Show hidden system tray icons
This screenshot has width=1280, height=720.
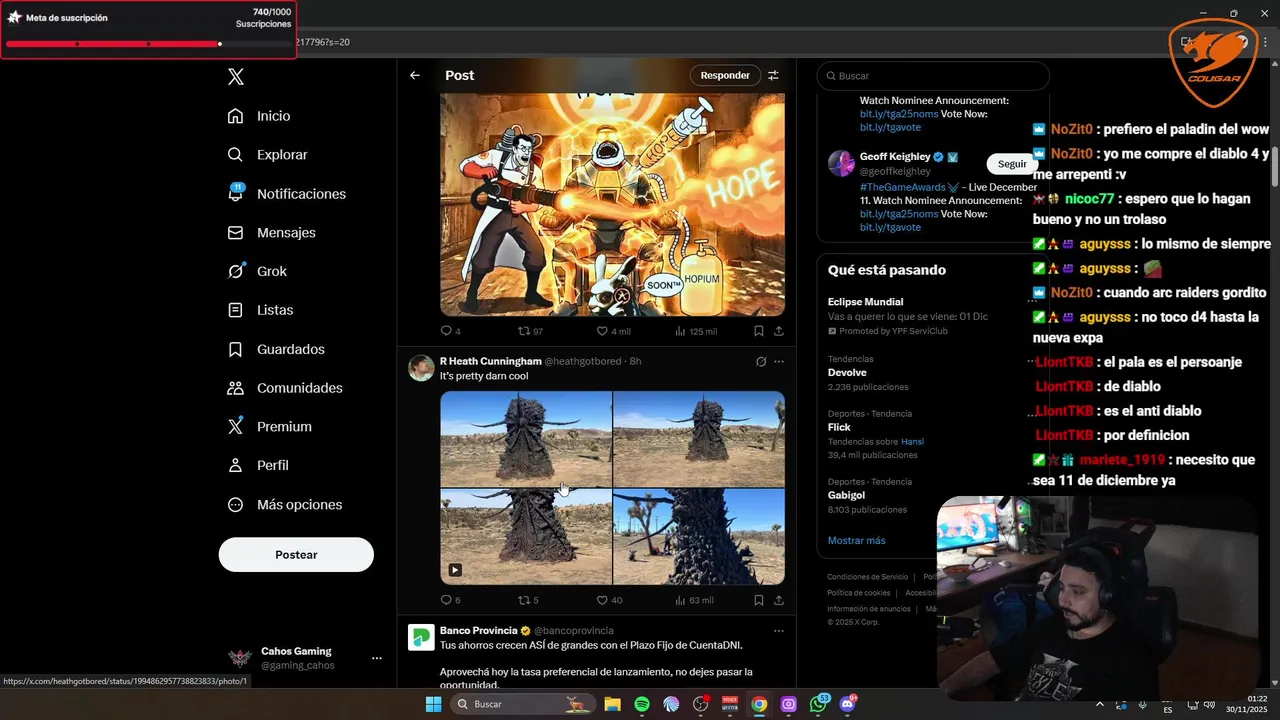[x=1100, y=704]
